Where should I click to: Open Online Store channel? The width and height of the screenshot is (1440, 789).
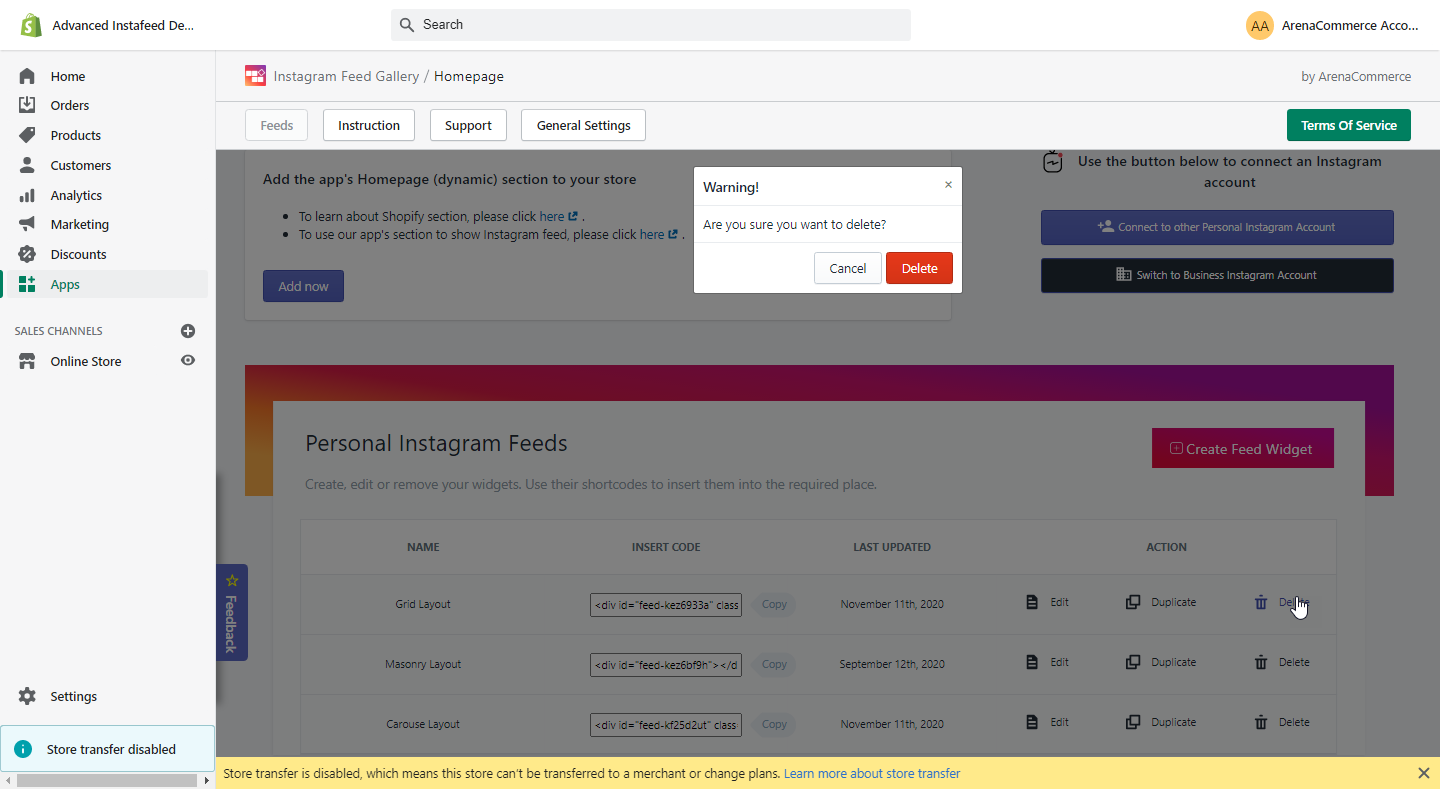pyautogui.click(x=86, y=361)
